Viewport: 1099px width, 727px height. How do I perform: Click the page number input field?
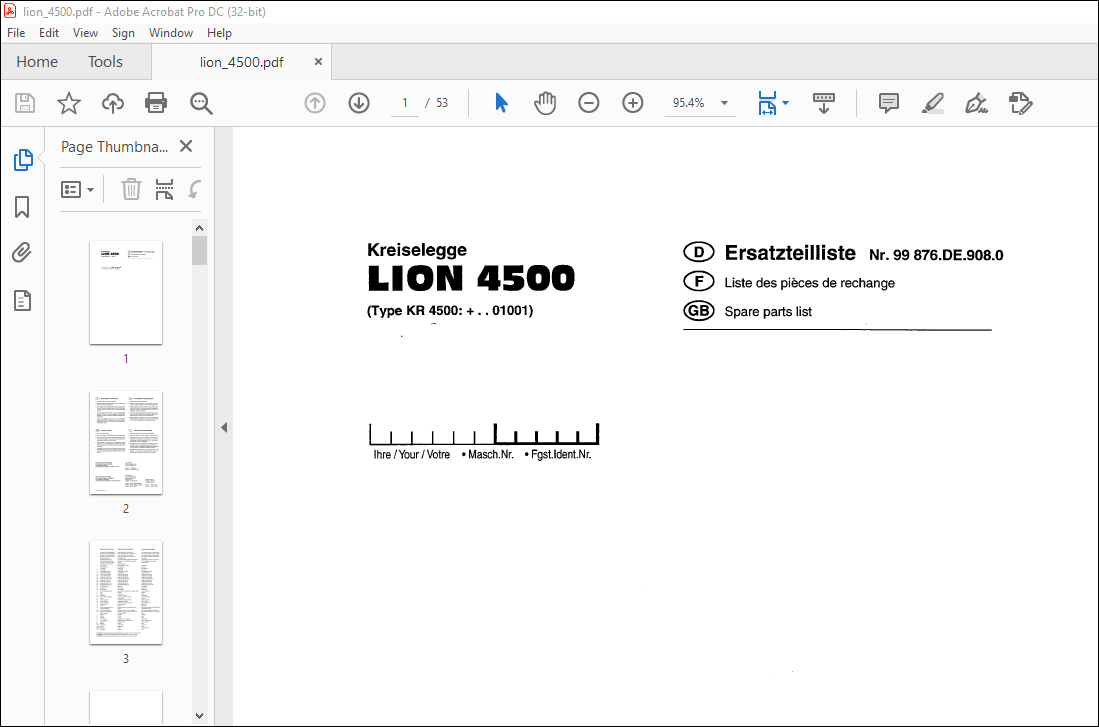tap(404, 103)
